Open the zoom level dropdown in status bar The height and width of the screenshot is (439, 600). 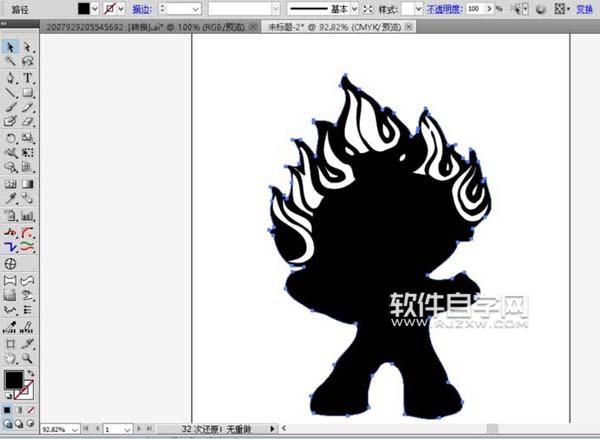click(x=74, y=429)
